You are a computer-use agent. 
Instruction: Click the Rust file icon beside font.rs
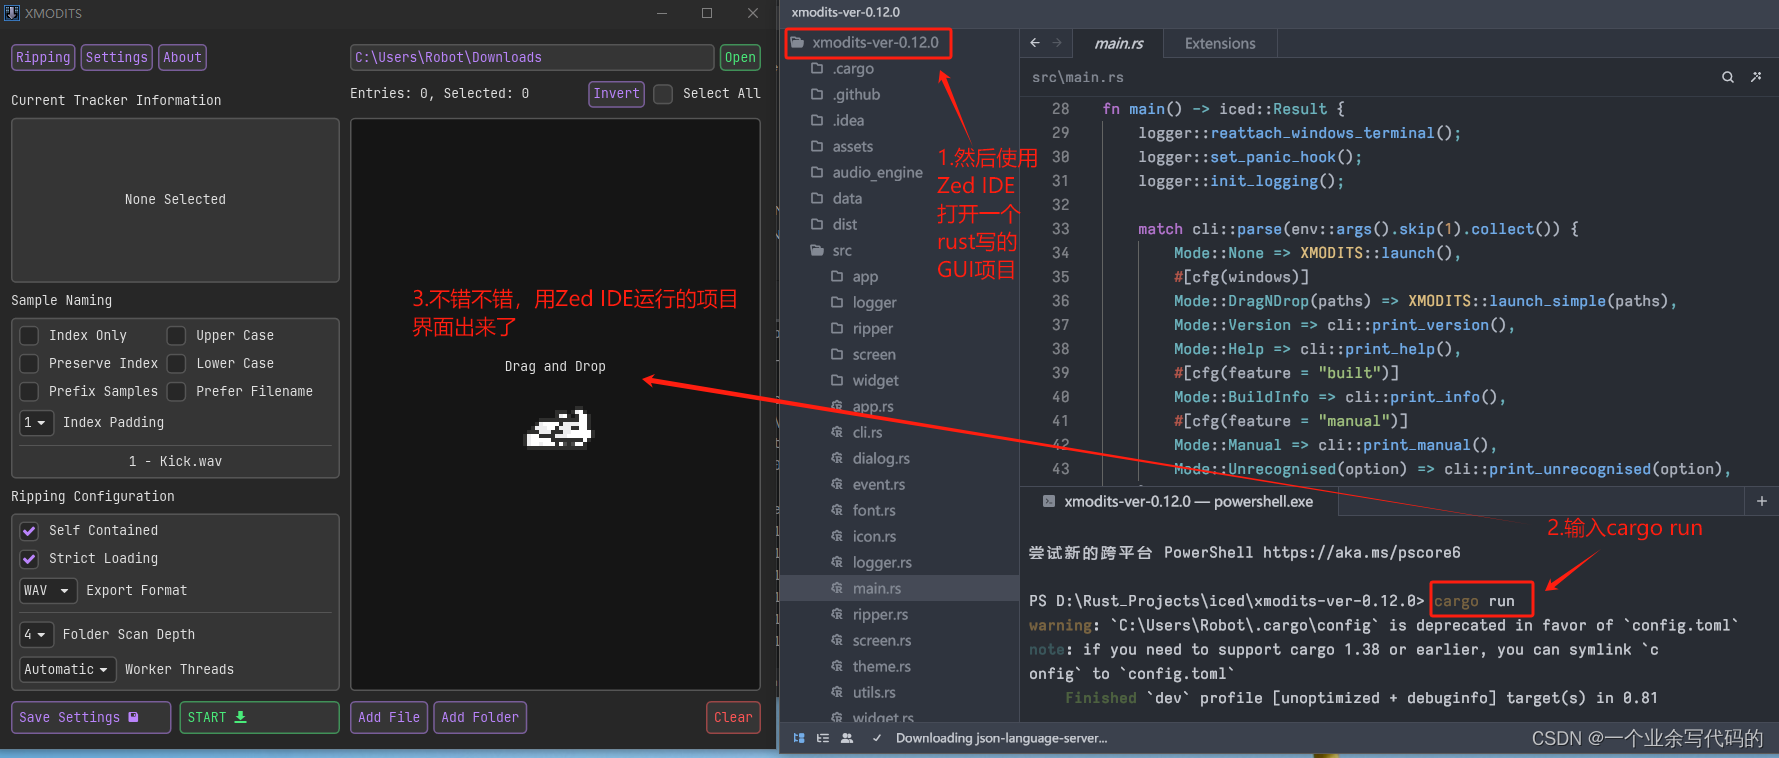837,510
